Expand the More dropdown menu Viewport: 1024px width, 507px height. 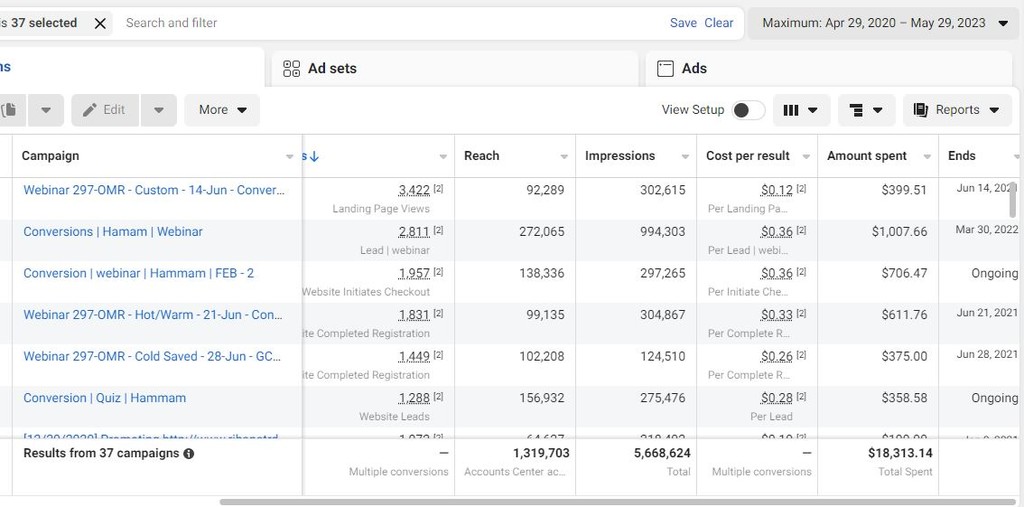(x=222, y=110)
